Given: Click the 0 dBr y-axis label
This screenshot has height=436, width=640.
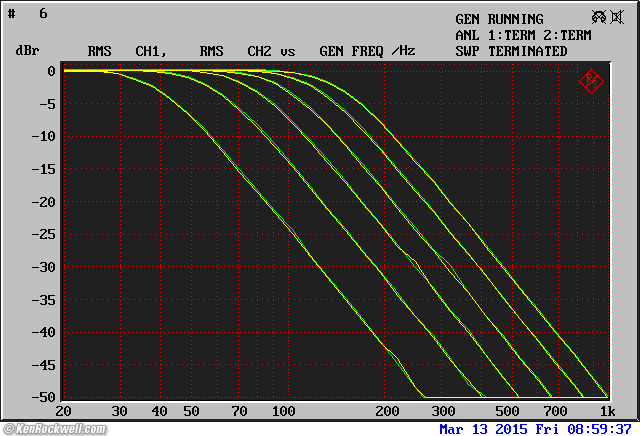Looking at the screenshot, I should [48, 72].
